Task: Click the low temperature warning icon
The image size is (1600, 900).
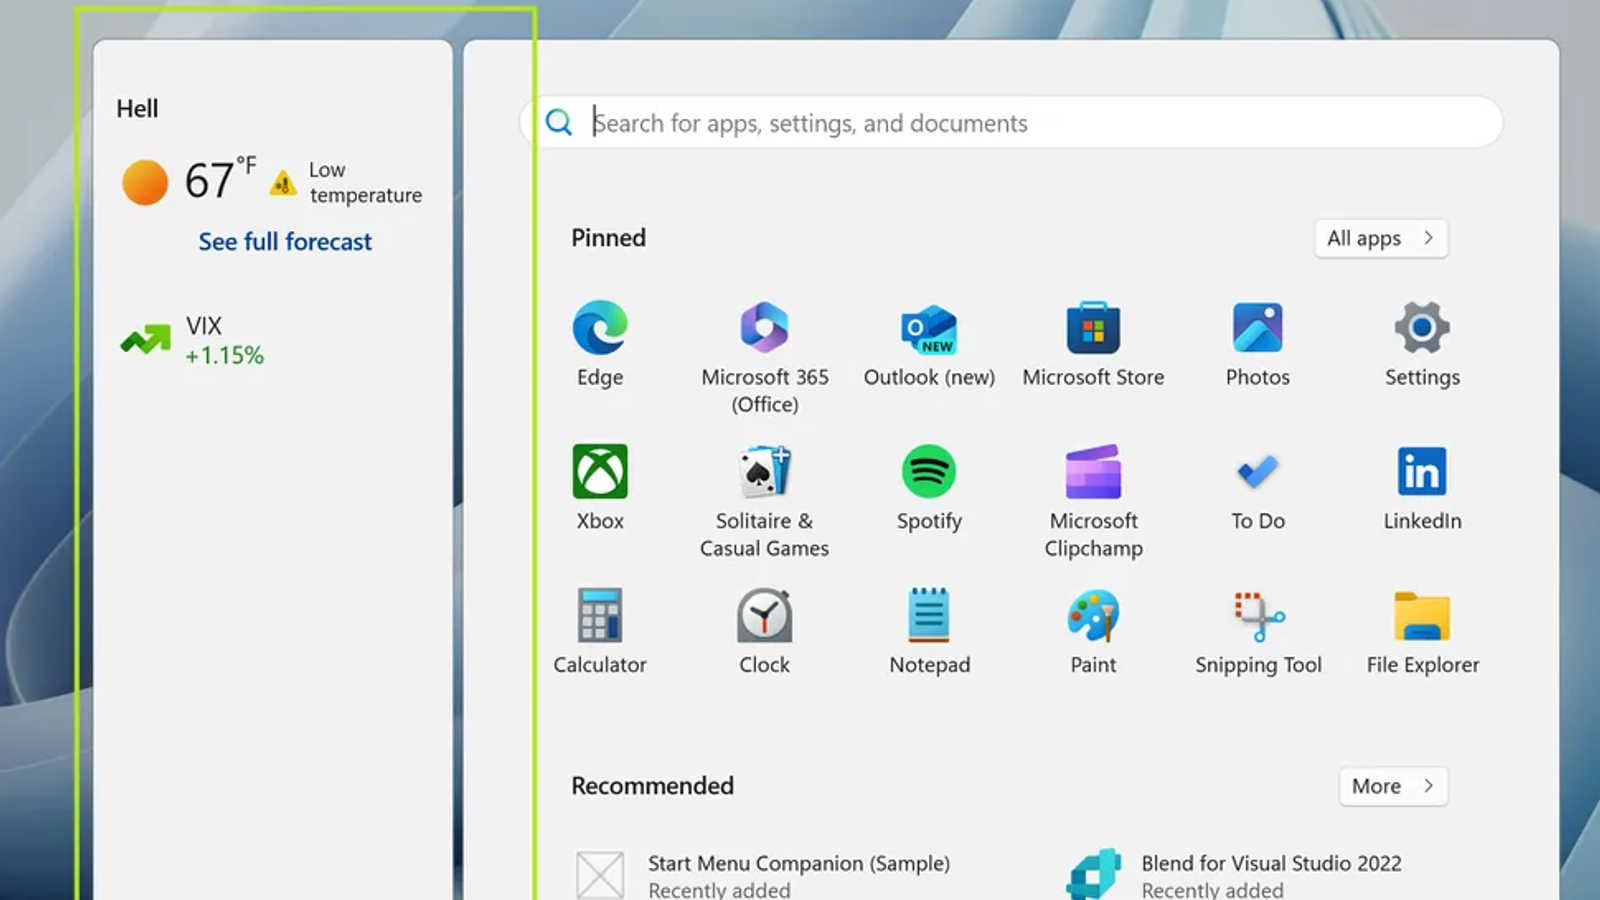Action: click(283, 183)
